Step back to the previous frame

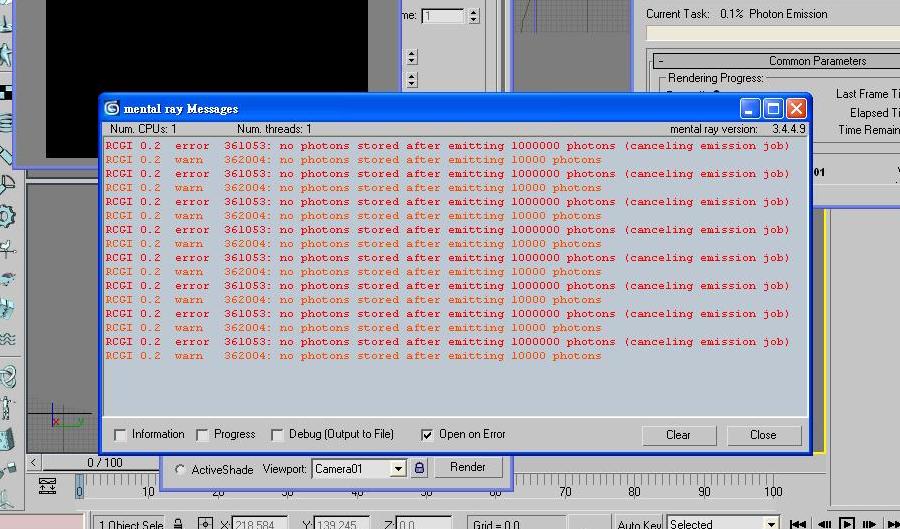pos(824,524)
